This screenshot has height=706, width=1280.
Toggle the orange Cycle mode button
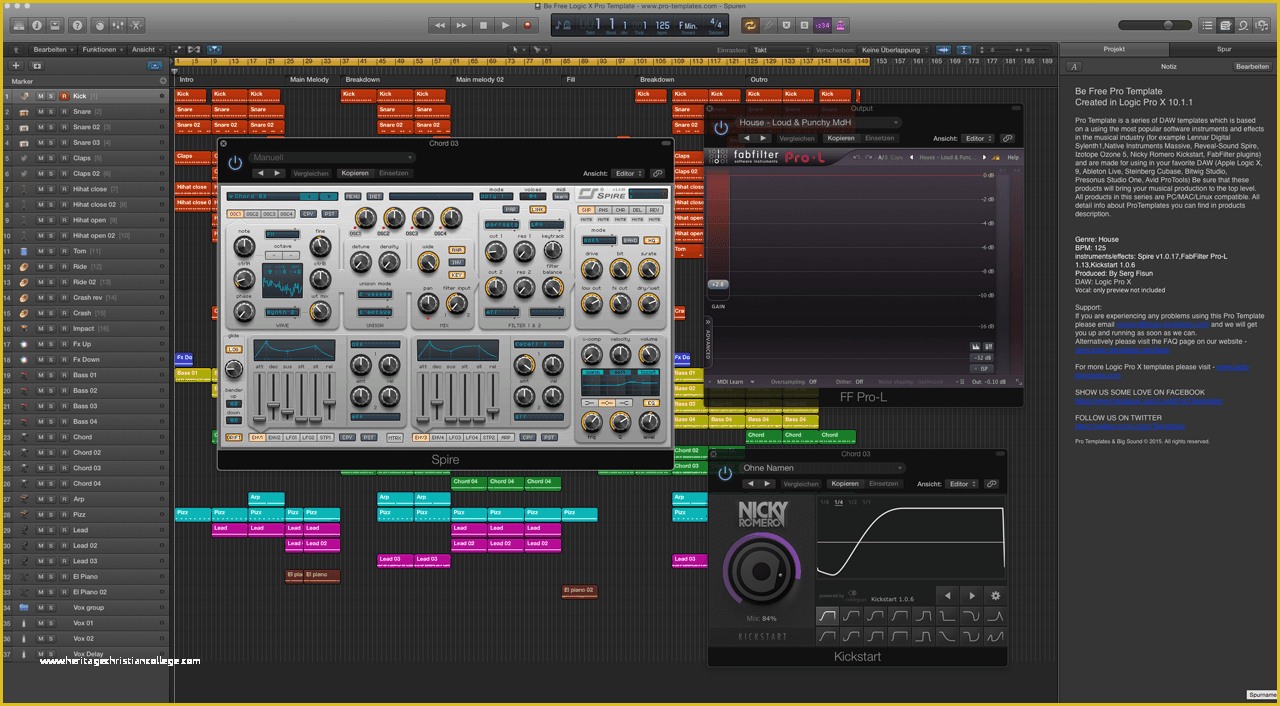(x=750, y=25)
